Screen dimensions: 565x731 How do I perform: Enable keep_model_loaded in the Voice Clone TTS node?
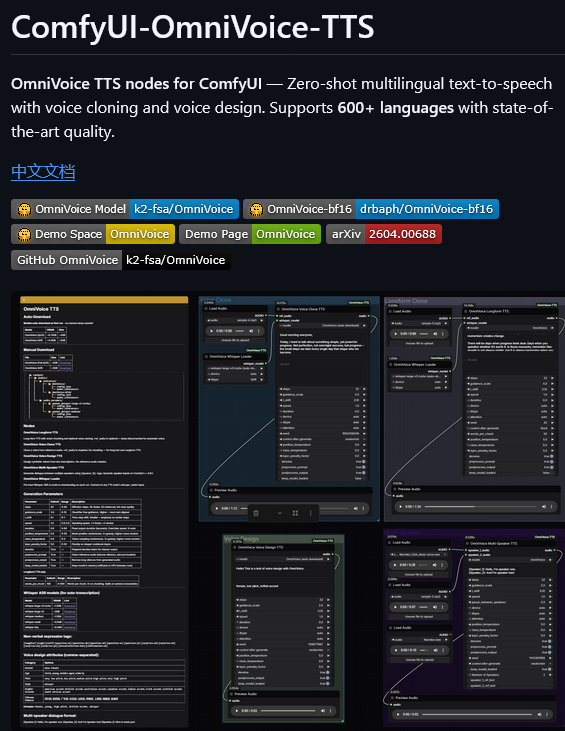point(364,478)
